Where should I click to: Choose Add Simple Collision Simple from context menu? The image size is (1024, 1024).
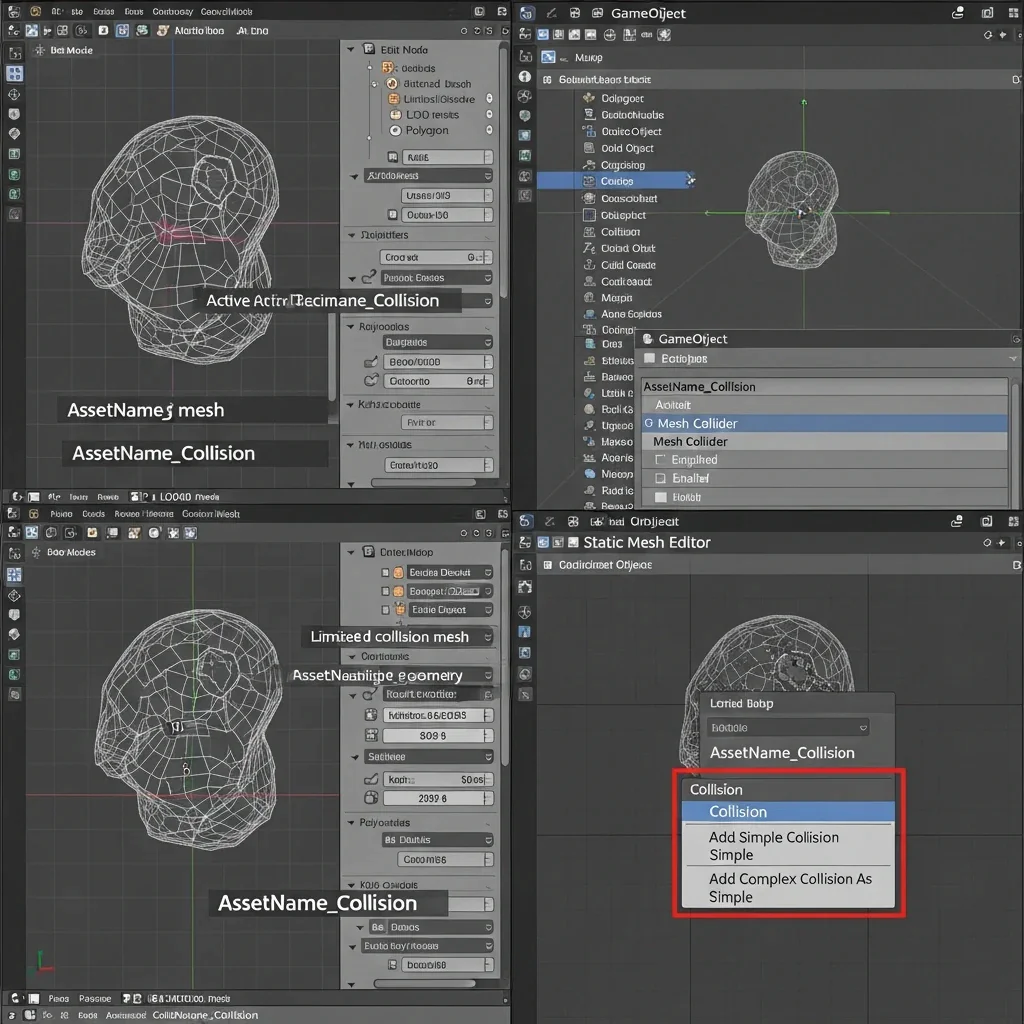click(x=773, y=846)
